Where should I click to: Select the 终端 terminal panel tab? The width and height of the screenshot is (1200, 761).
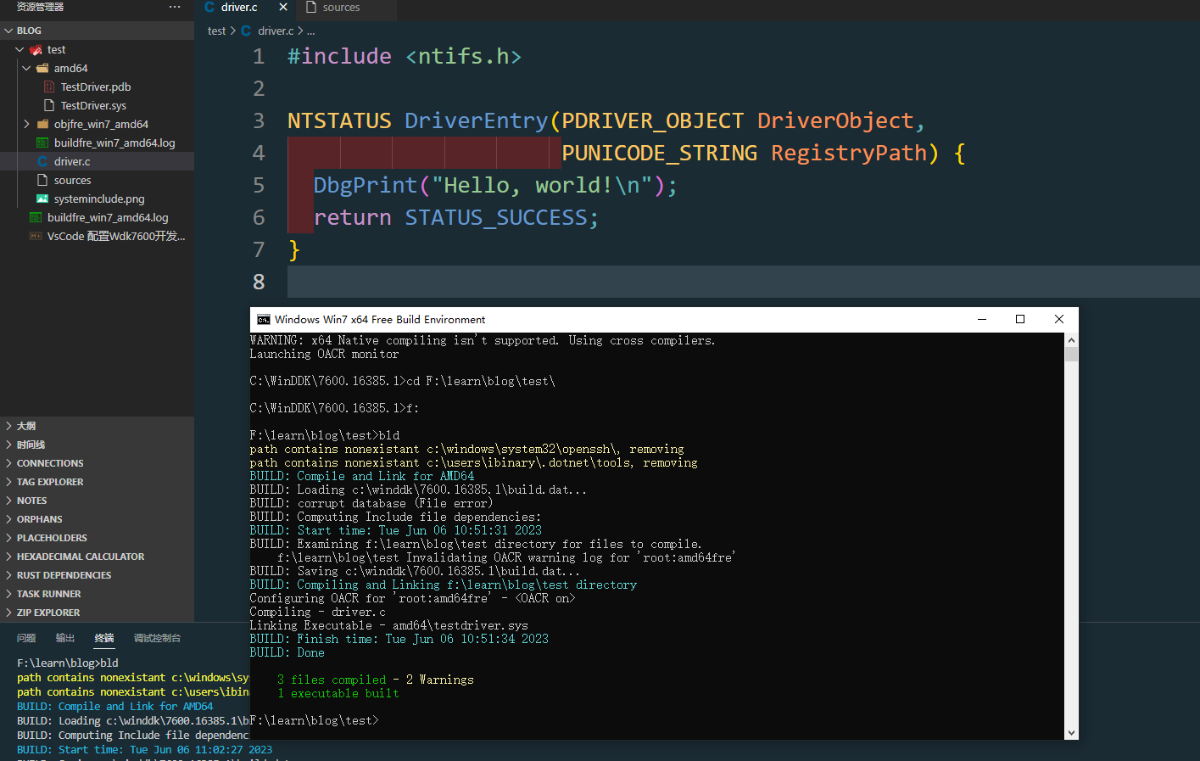104,638
